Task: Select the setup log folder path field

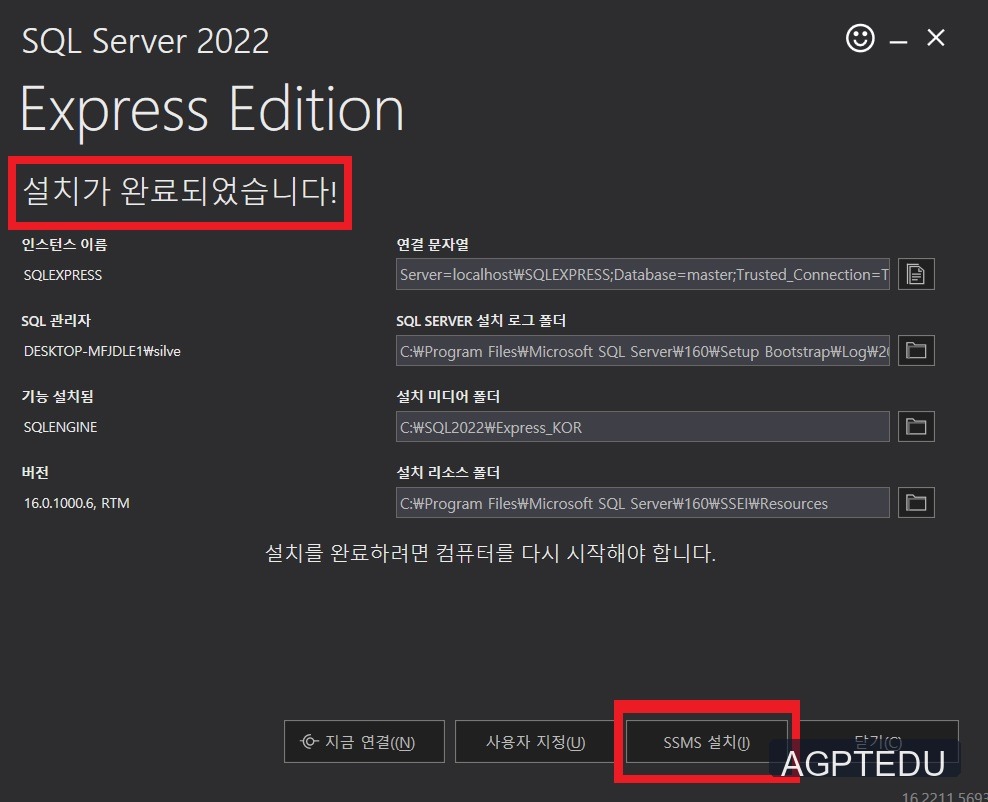Action: click(x=643, y=350)
